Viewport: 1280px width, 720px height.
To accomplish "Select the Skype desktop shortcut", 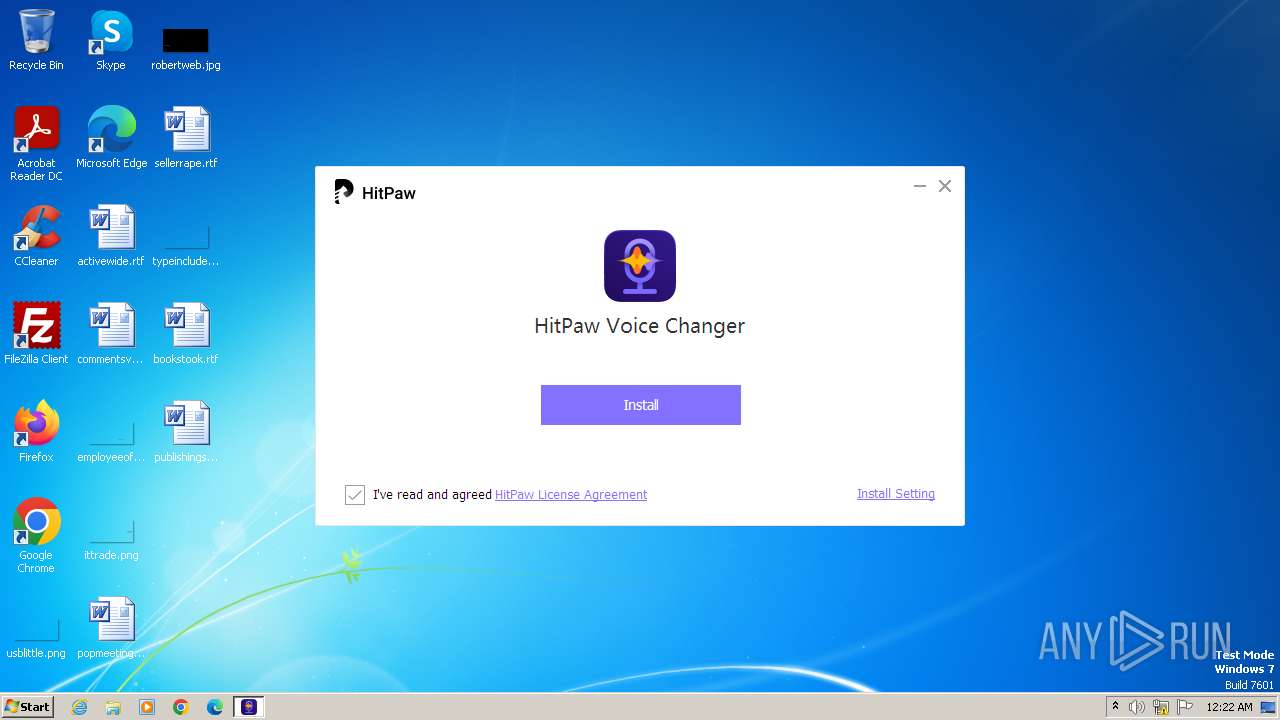I will click(x=111, y=40).
